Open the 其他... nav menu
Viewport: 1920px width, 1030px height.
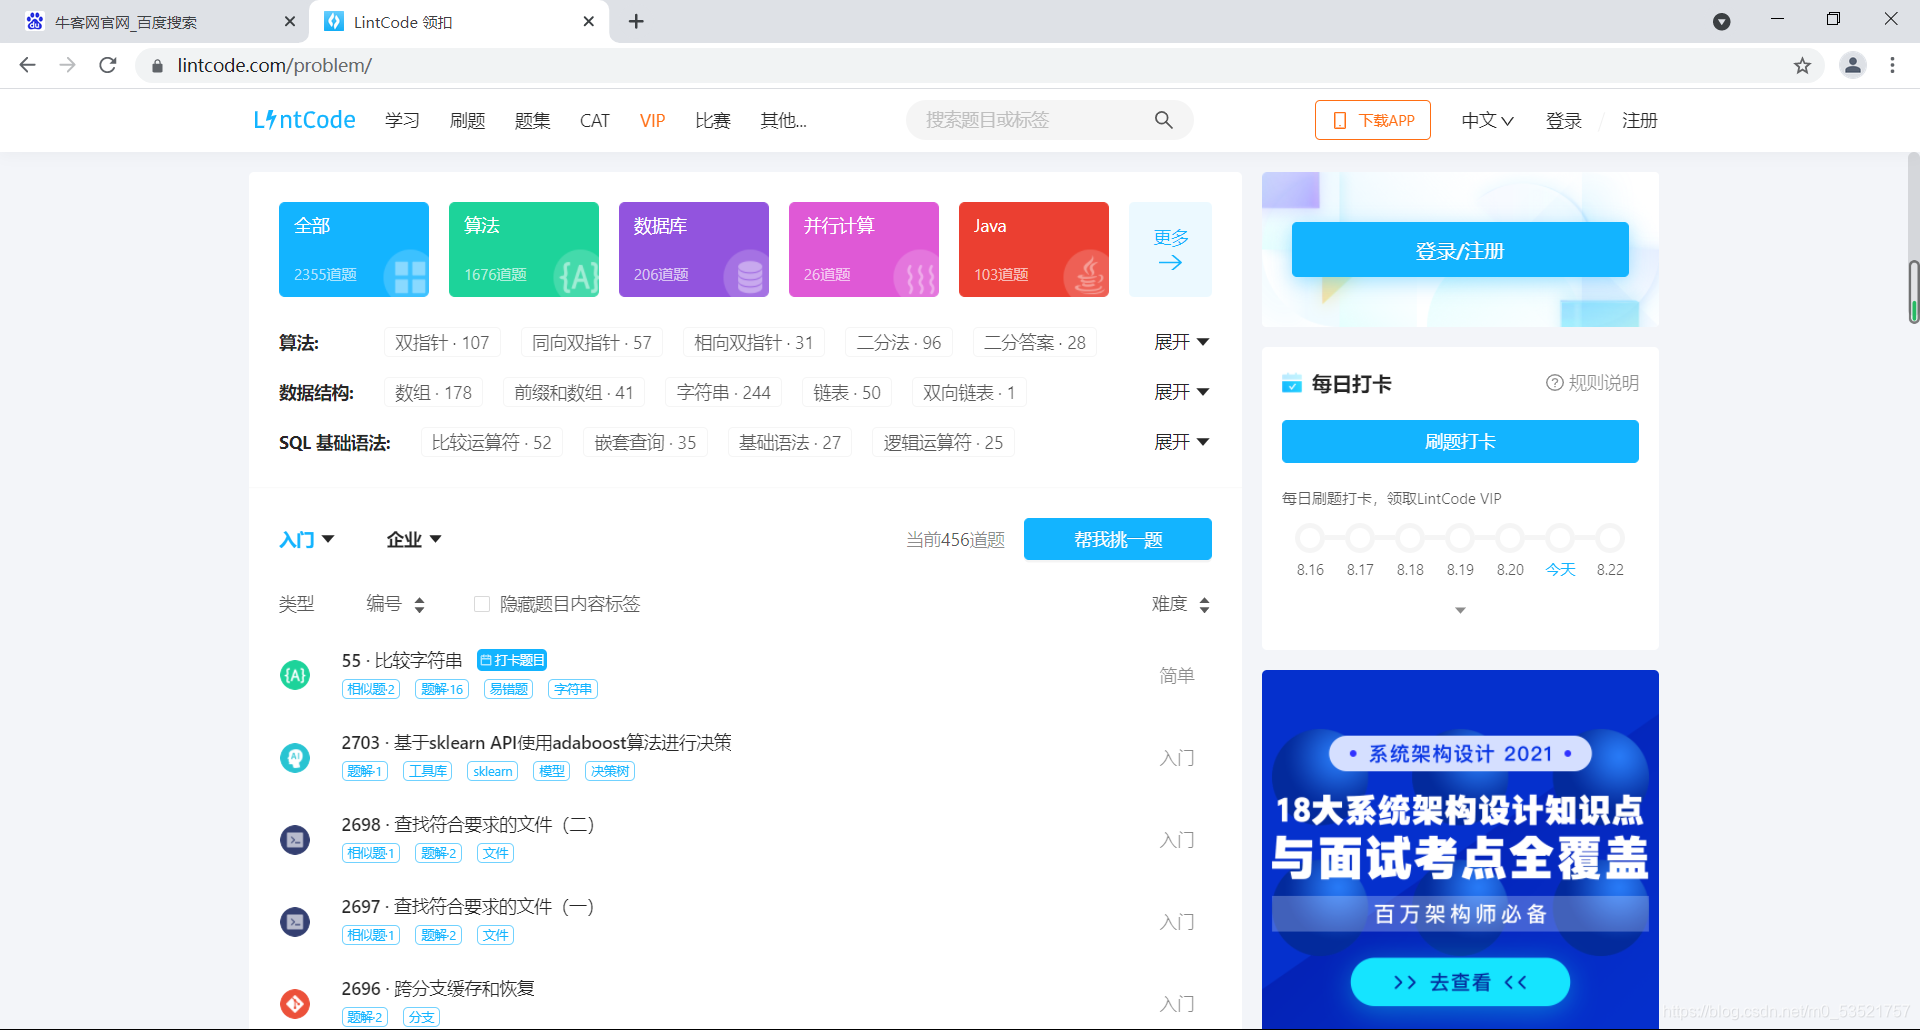[x=783, y=120]
